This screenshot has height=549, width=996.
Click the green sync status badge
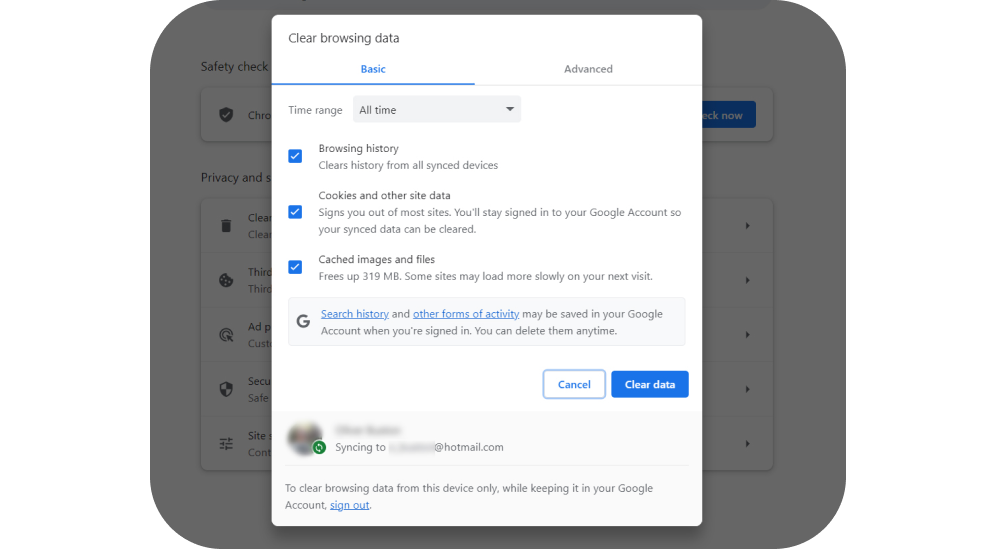point(319,447)
